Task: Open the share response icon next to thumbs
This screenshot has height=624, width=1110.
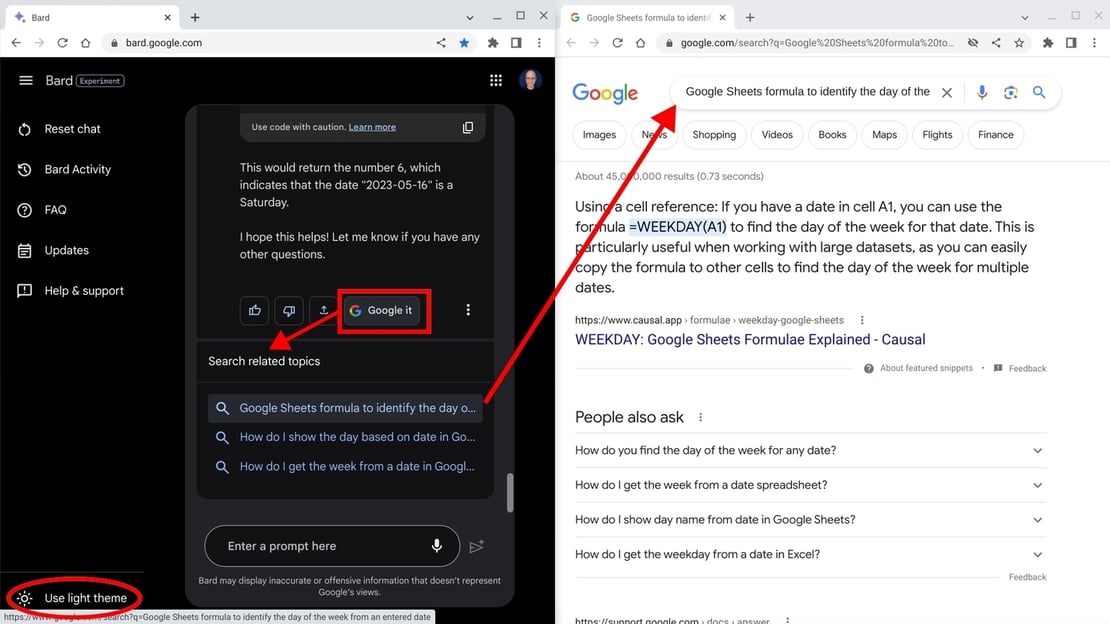Action: (322, 310)
